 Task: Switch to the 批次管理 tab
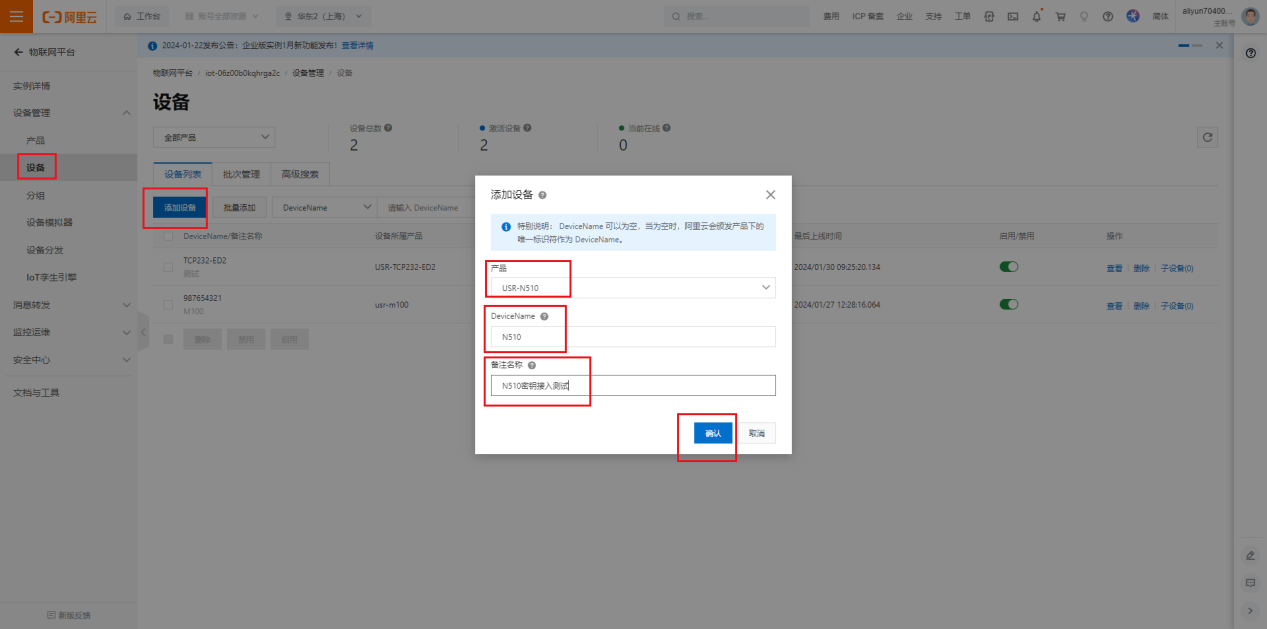click(241, 174)
